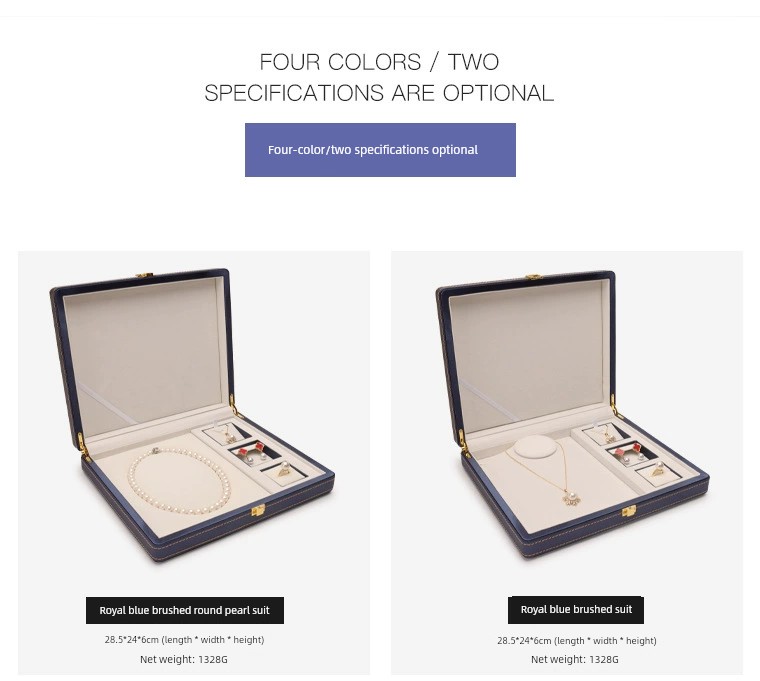Click the FOUR COLORS / TWO SPECIFICATIONS heading
Screen dimensions: 760x681
coord(380,77)
